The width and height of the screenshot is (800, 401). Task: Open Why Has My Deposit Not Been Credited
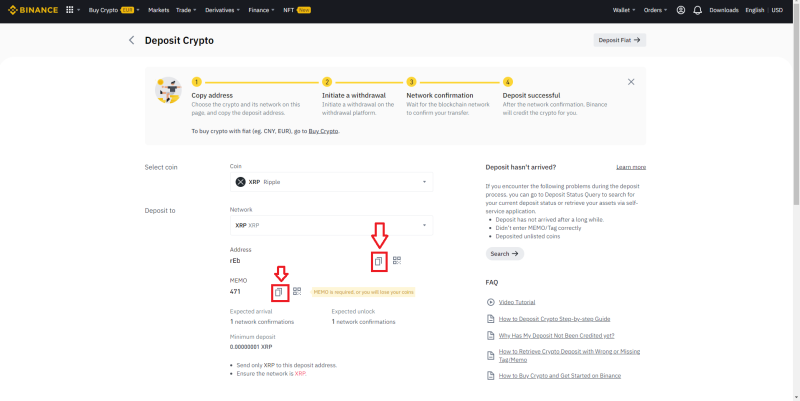pyautogui.click(x=556, y=336)
